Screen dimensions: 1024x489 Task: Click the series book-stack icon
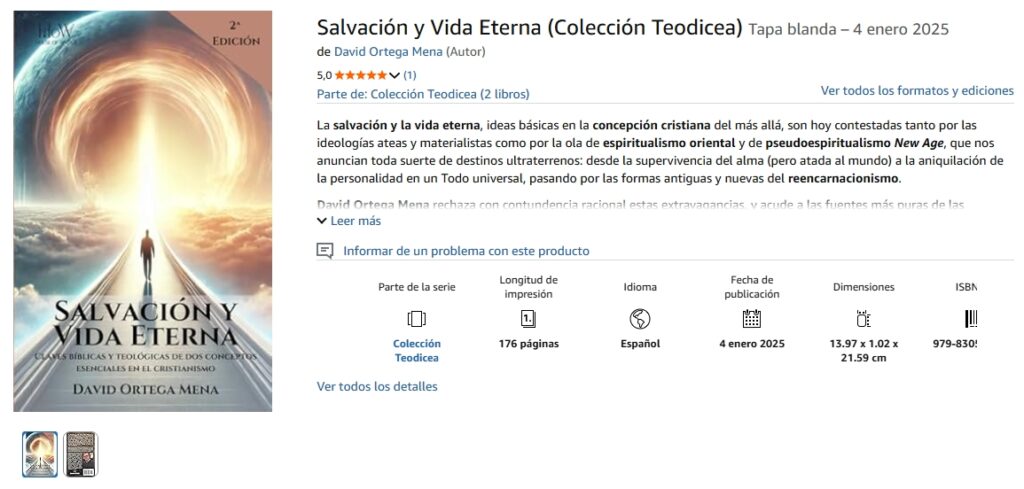416,319
